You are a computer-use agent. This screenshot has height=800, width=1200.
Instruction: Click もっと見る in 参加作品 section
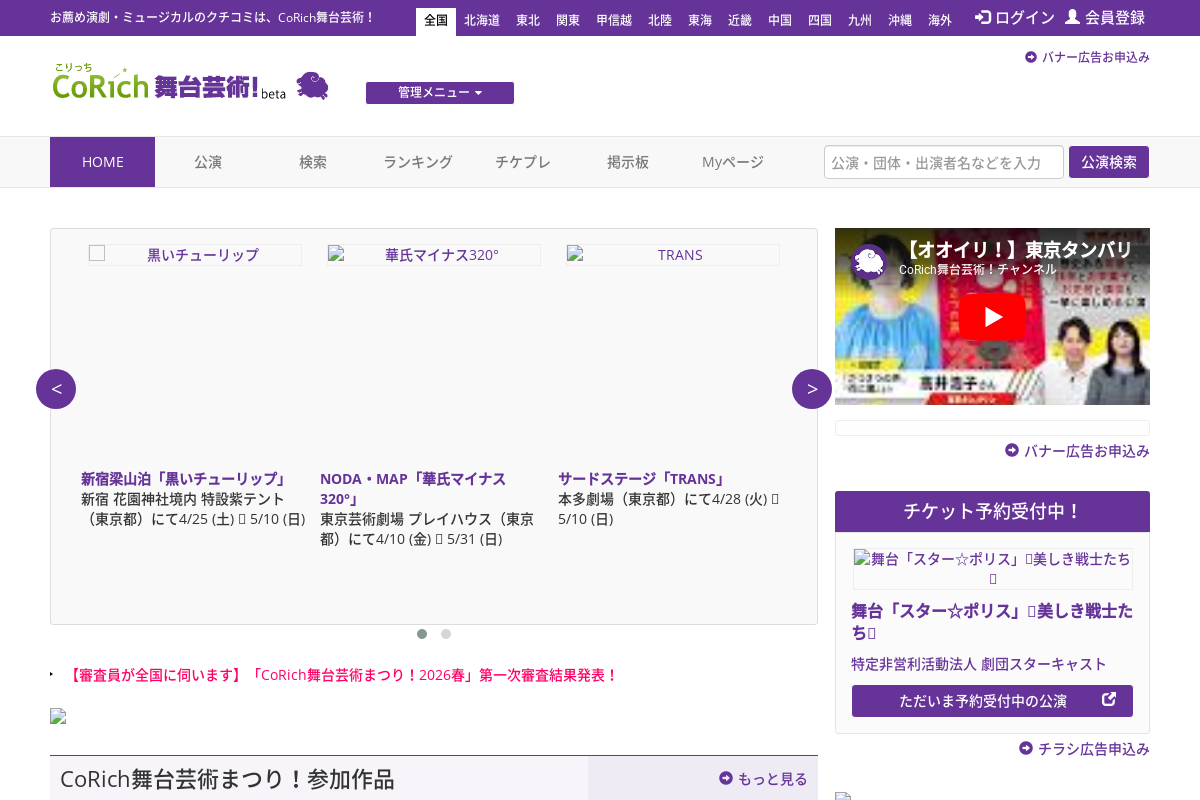[x=763, y=779]
